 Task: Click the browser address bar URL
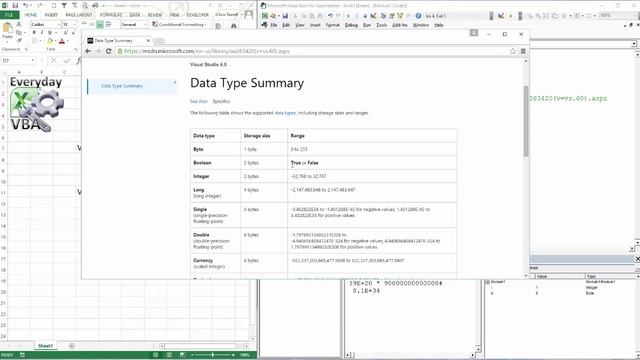tap(207, 51)
